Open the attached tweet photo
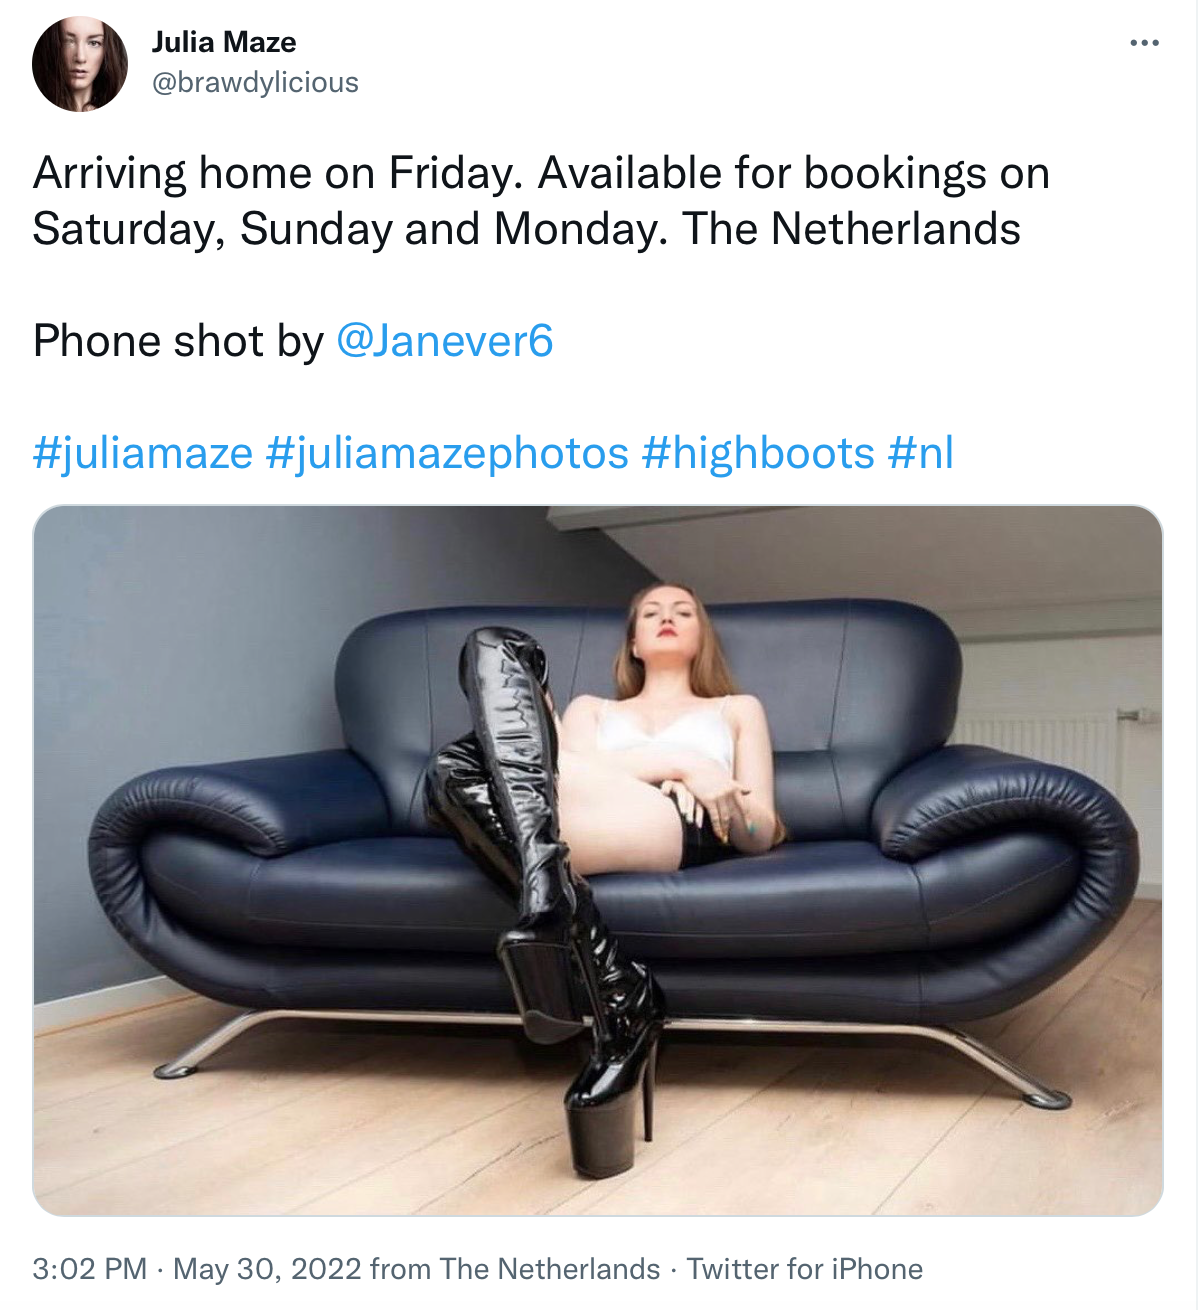 coord(598,860)
